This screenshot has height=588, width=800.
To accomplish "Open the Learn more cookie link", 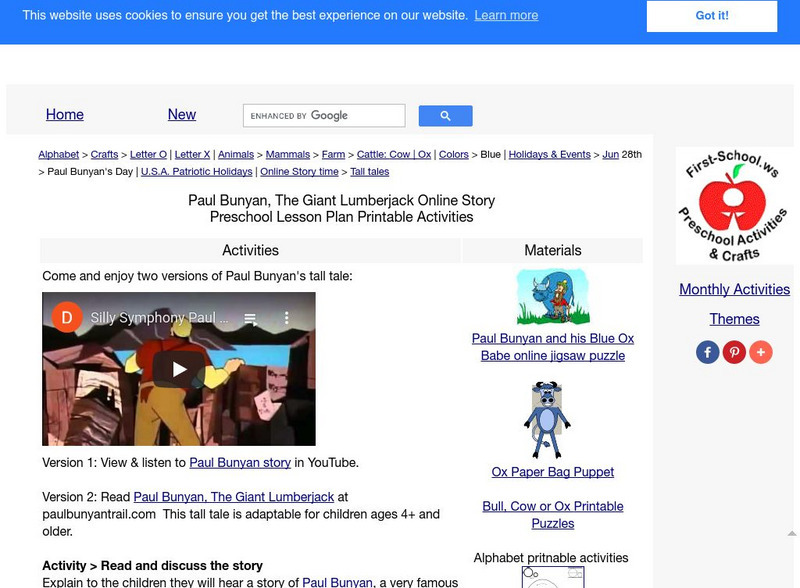I will click(506, 15).
